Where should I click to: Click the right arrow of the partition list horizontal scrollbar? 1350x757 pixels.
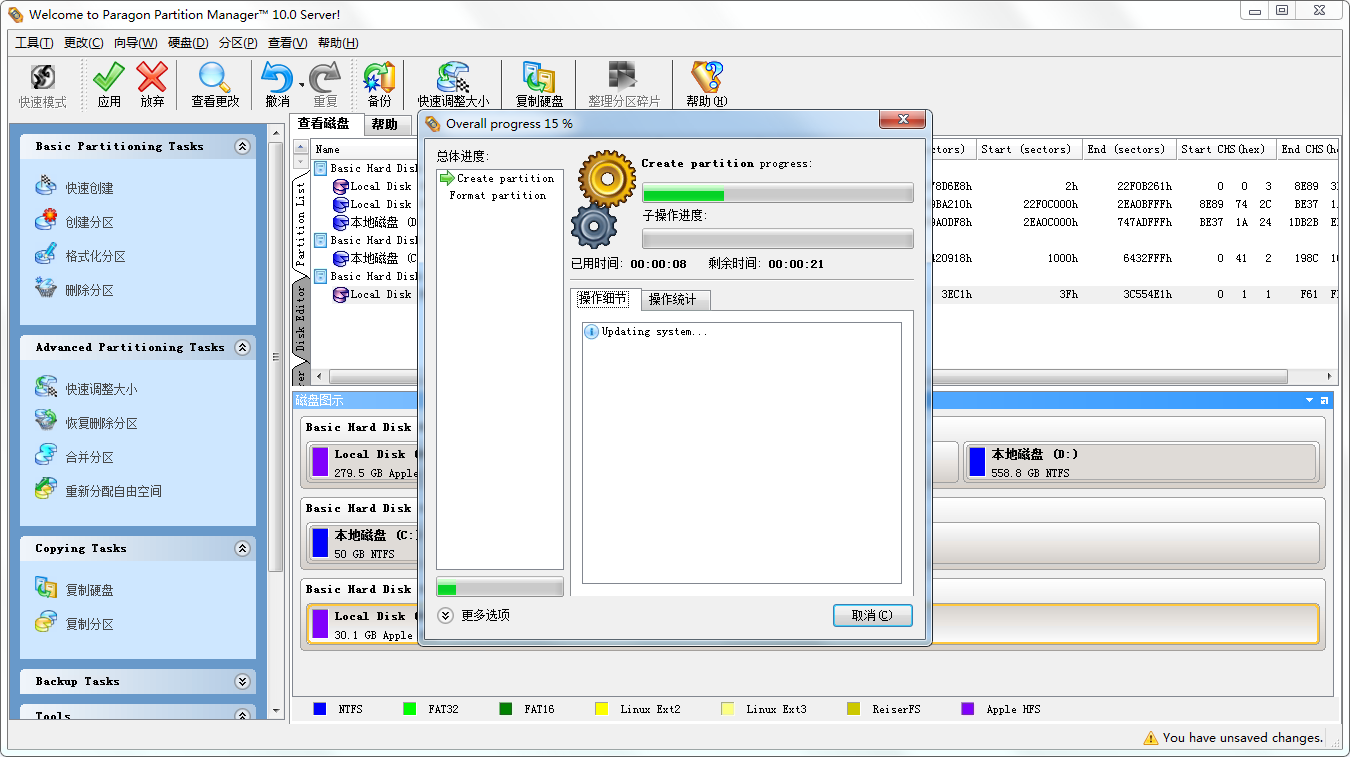(1329, 377)
